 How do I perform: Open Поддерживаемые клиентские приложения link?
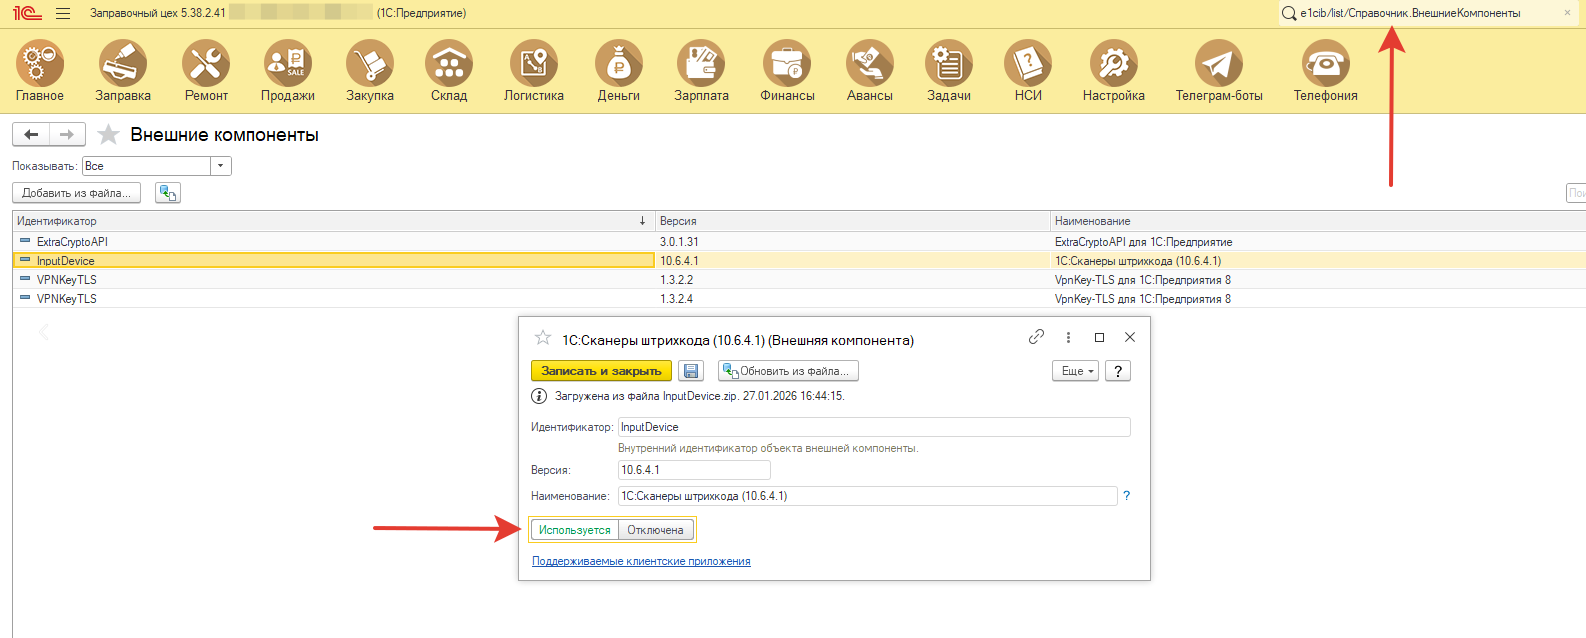[x=641, y=561]
